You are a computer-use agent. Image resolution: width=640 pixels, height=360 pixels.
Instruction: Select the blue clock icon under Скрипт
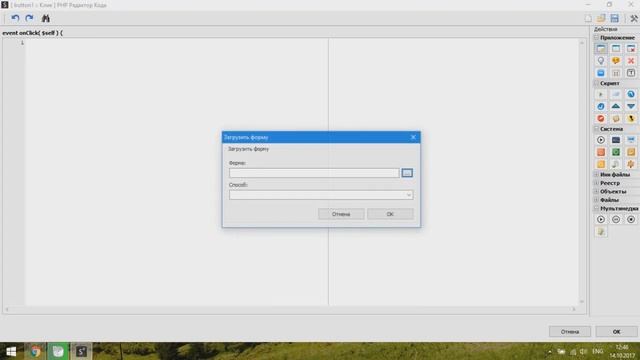(601, 107)
